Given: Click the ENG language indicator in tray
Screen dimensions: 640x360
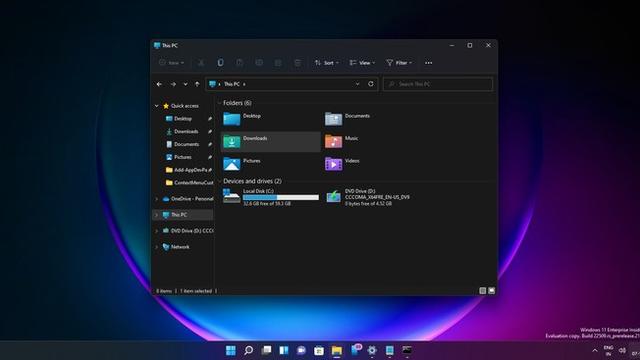Looking at the screenshot, I should point(609,350).
